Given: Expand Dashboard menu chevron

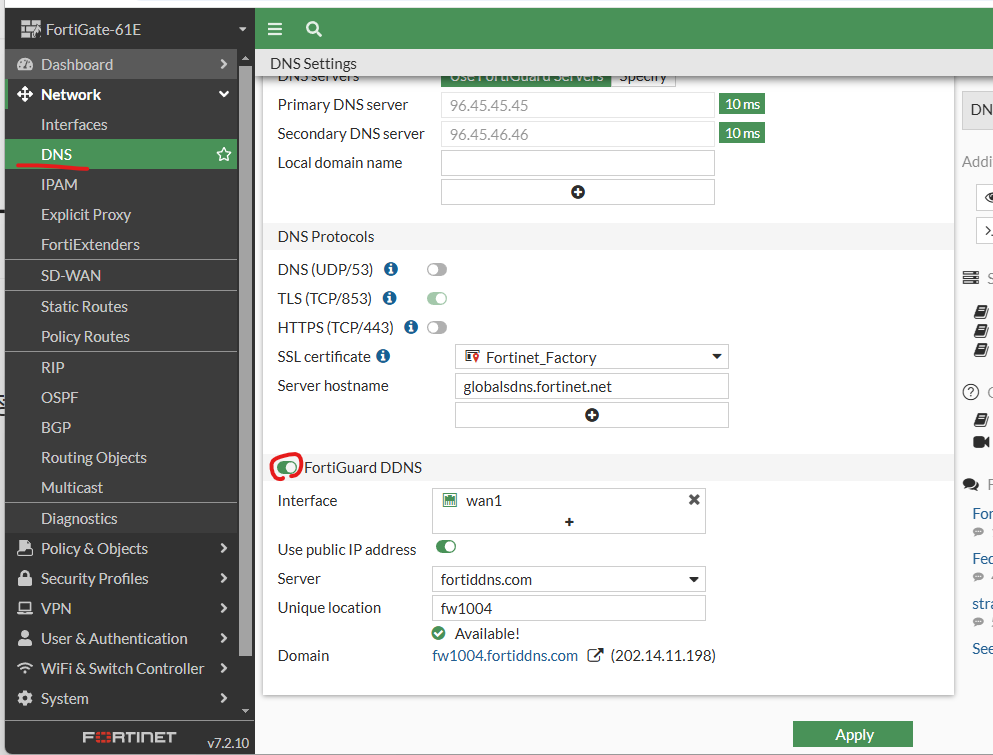Looking at the screenshot, I should coord(223,64).
